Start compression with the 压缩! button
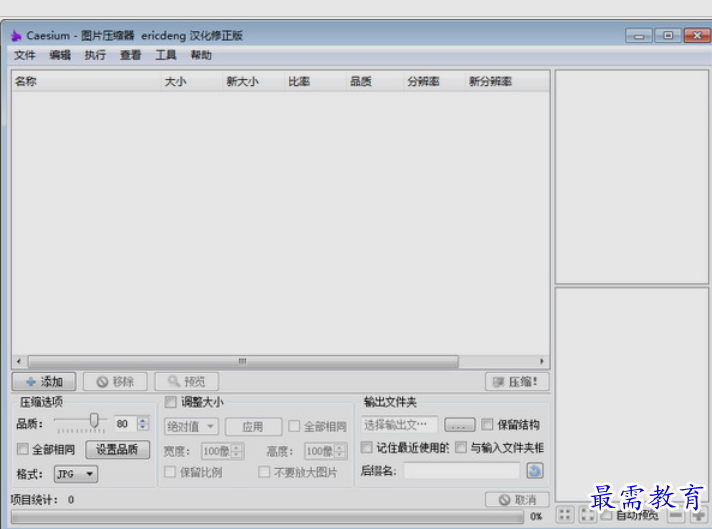This screenshot has height=529, width=712. pyautogui.click(x=517, y=382)
